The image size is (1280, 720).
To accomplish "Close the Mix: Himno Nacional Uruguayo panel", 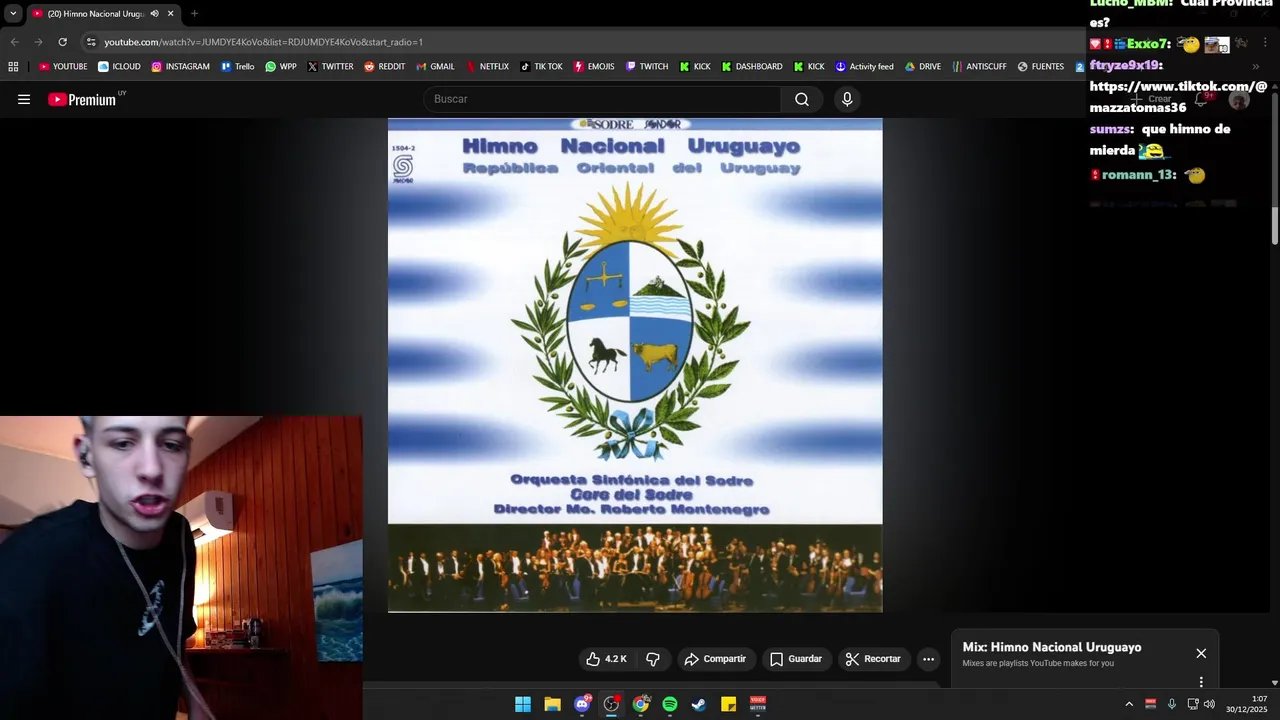I will click(1201, 653).
